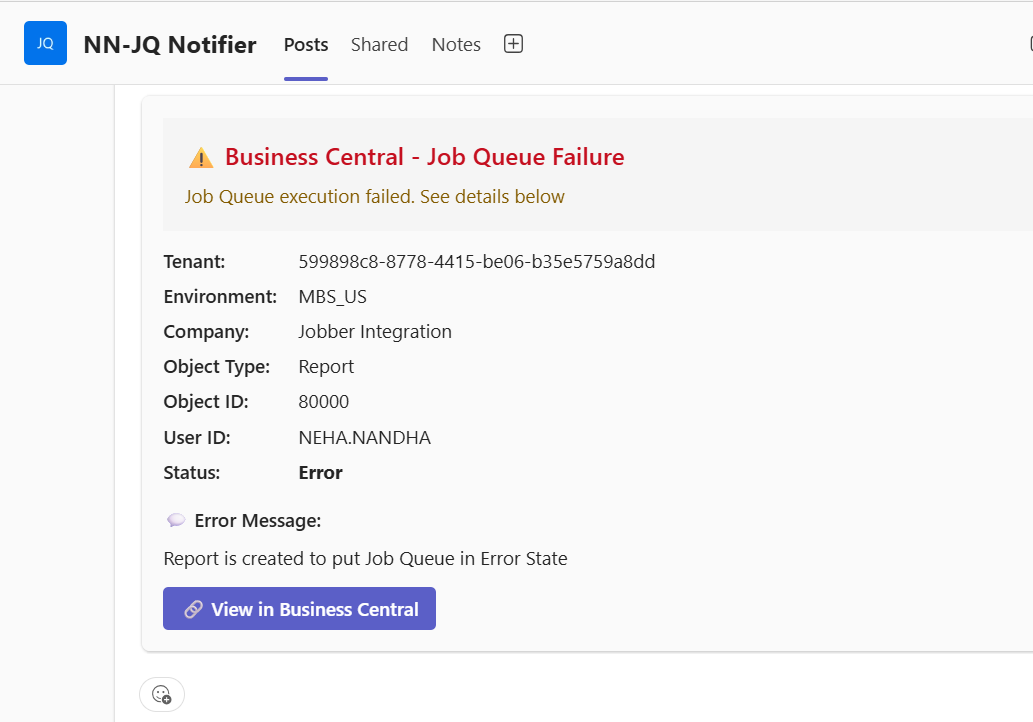Click the MBS_US environment value
The height and width of the screenshot is (722, 1033).
coord(333,297)
